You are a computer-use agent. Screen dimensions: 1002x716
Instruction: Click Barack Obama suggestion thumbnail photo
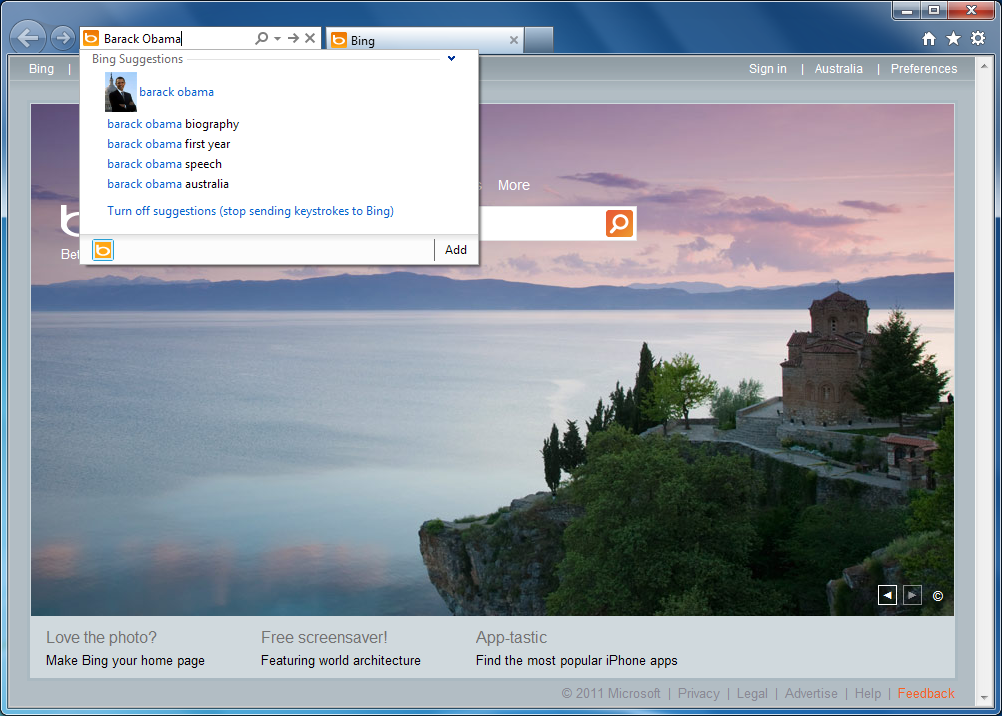click(x=121, y=92)
